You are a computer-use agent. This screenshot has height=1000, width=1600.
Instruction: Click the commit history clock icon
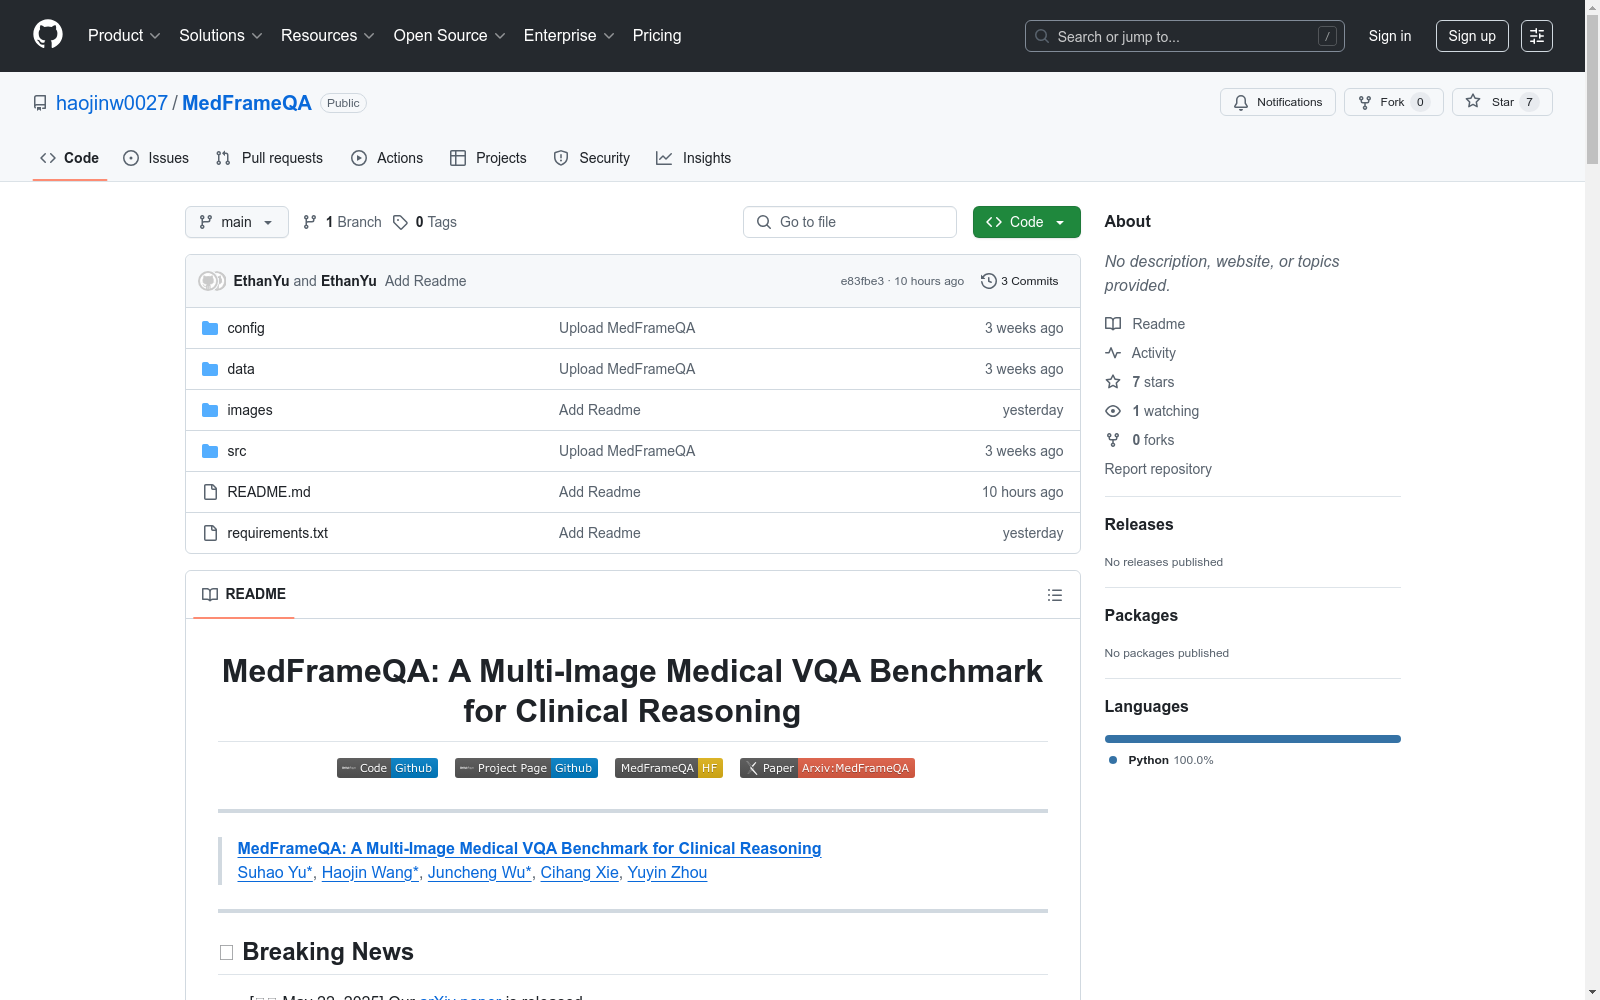[x=989, y=281]
